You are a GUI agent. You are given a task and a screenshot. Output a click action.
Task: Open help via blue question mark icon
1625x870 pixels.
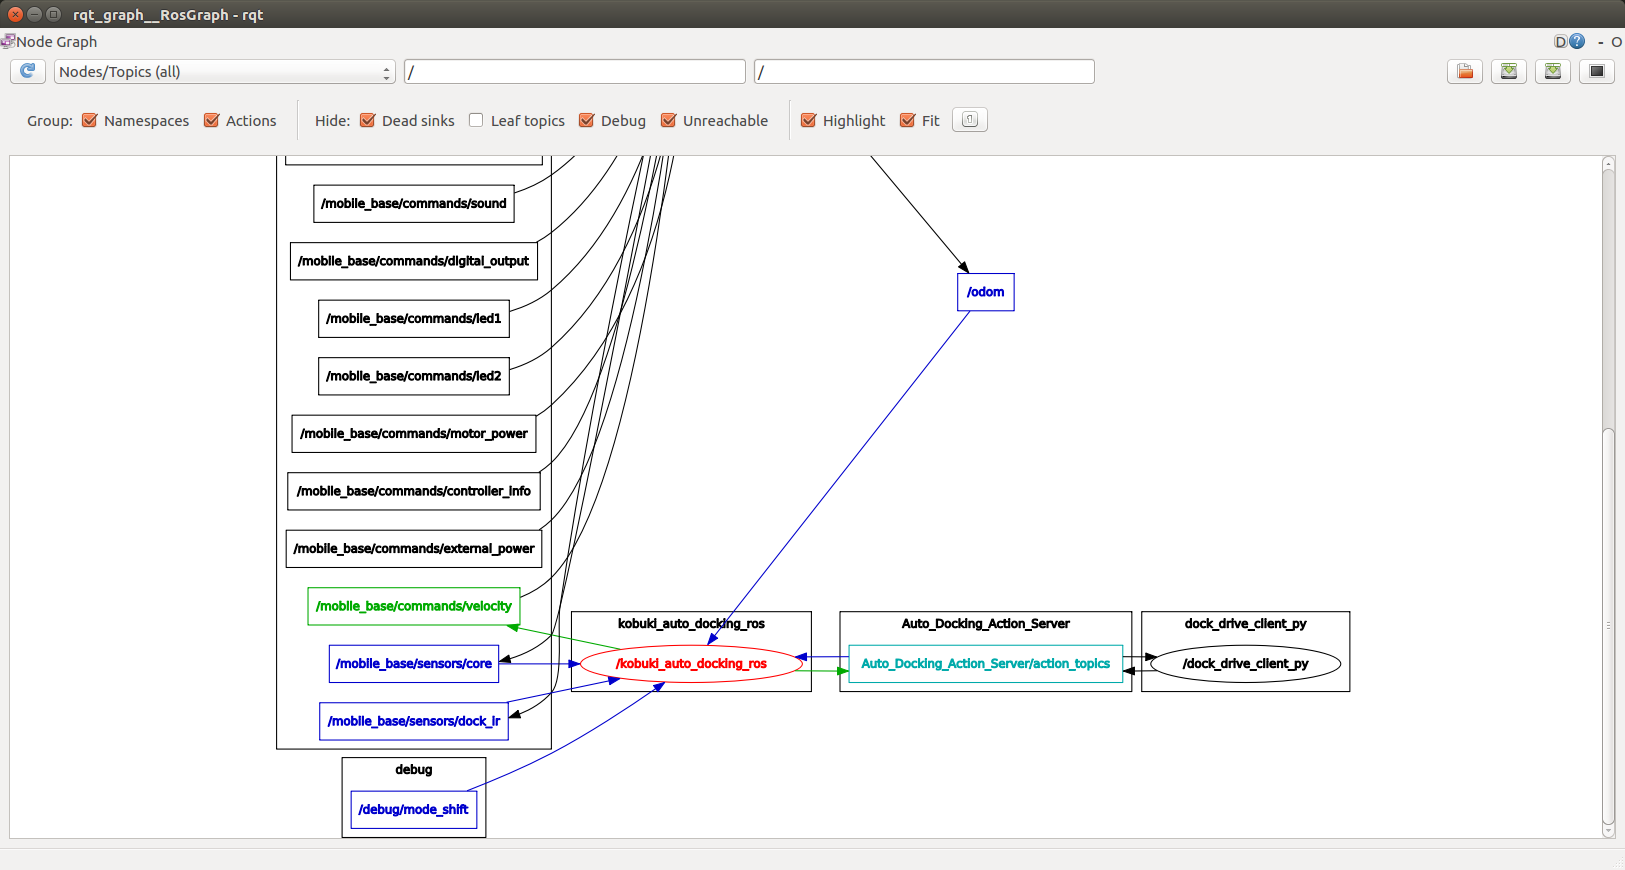pos(1577,41)
